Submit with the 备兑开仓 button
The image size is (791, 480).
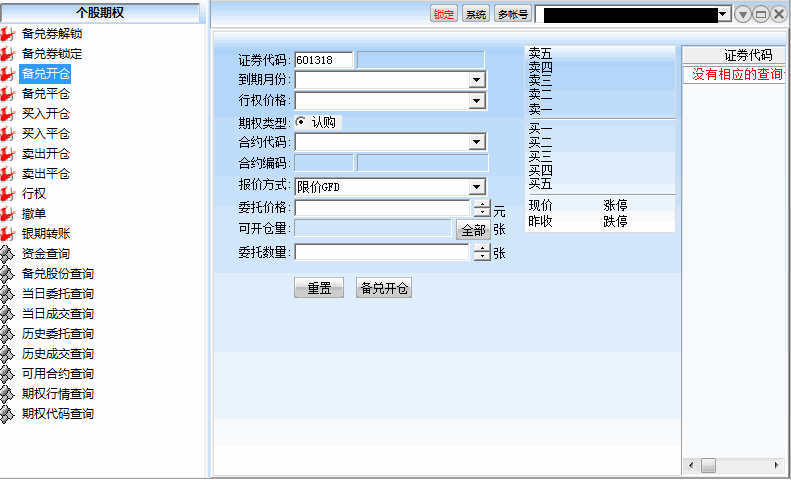[384, 288]
